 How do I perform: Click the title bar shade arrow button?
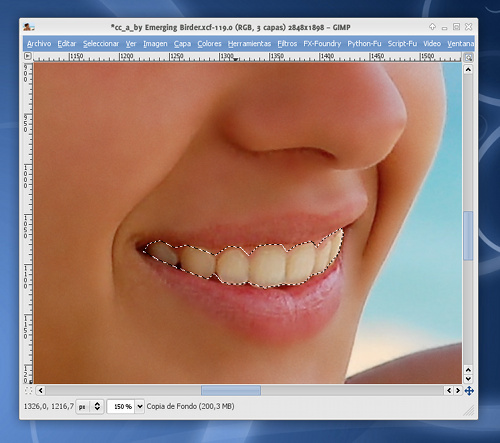point(432,27)
